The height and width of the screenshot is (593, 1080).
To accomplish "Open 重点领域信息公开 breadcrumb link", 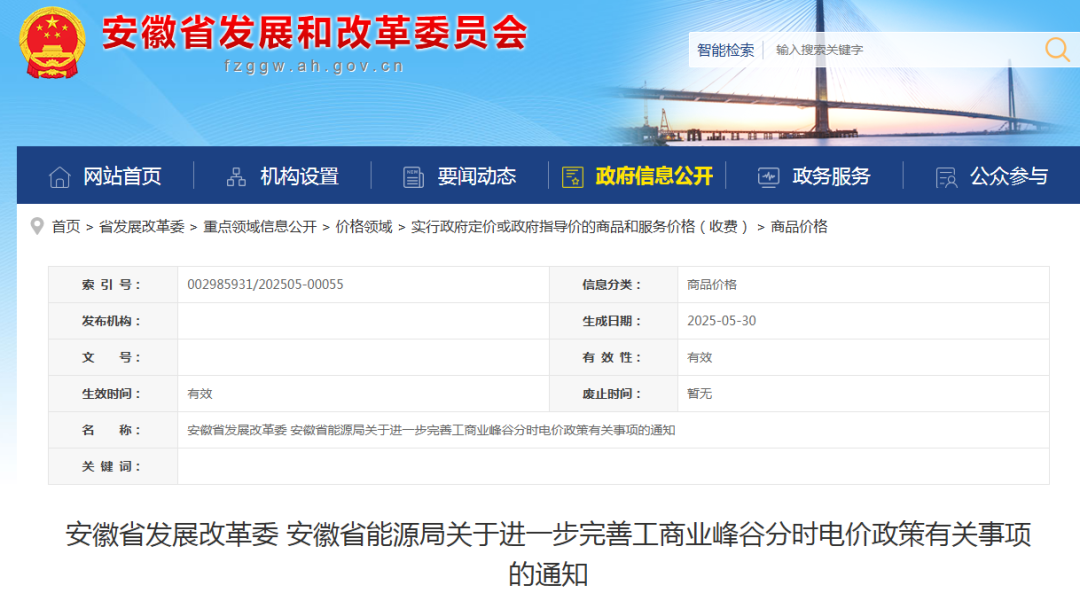I will coord(260,227).
